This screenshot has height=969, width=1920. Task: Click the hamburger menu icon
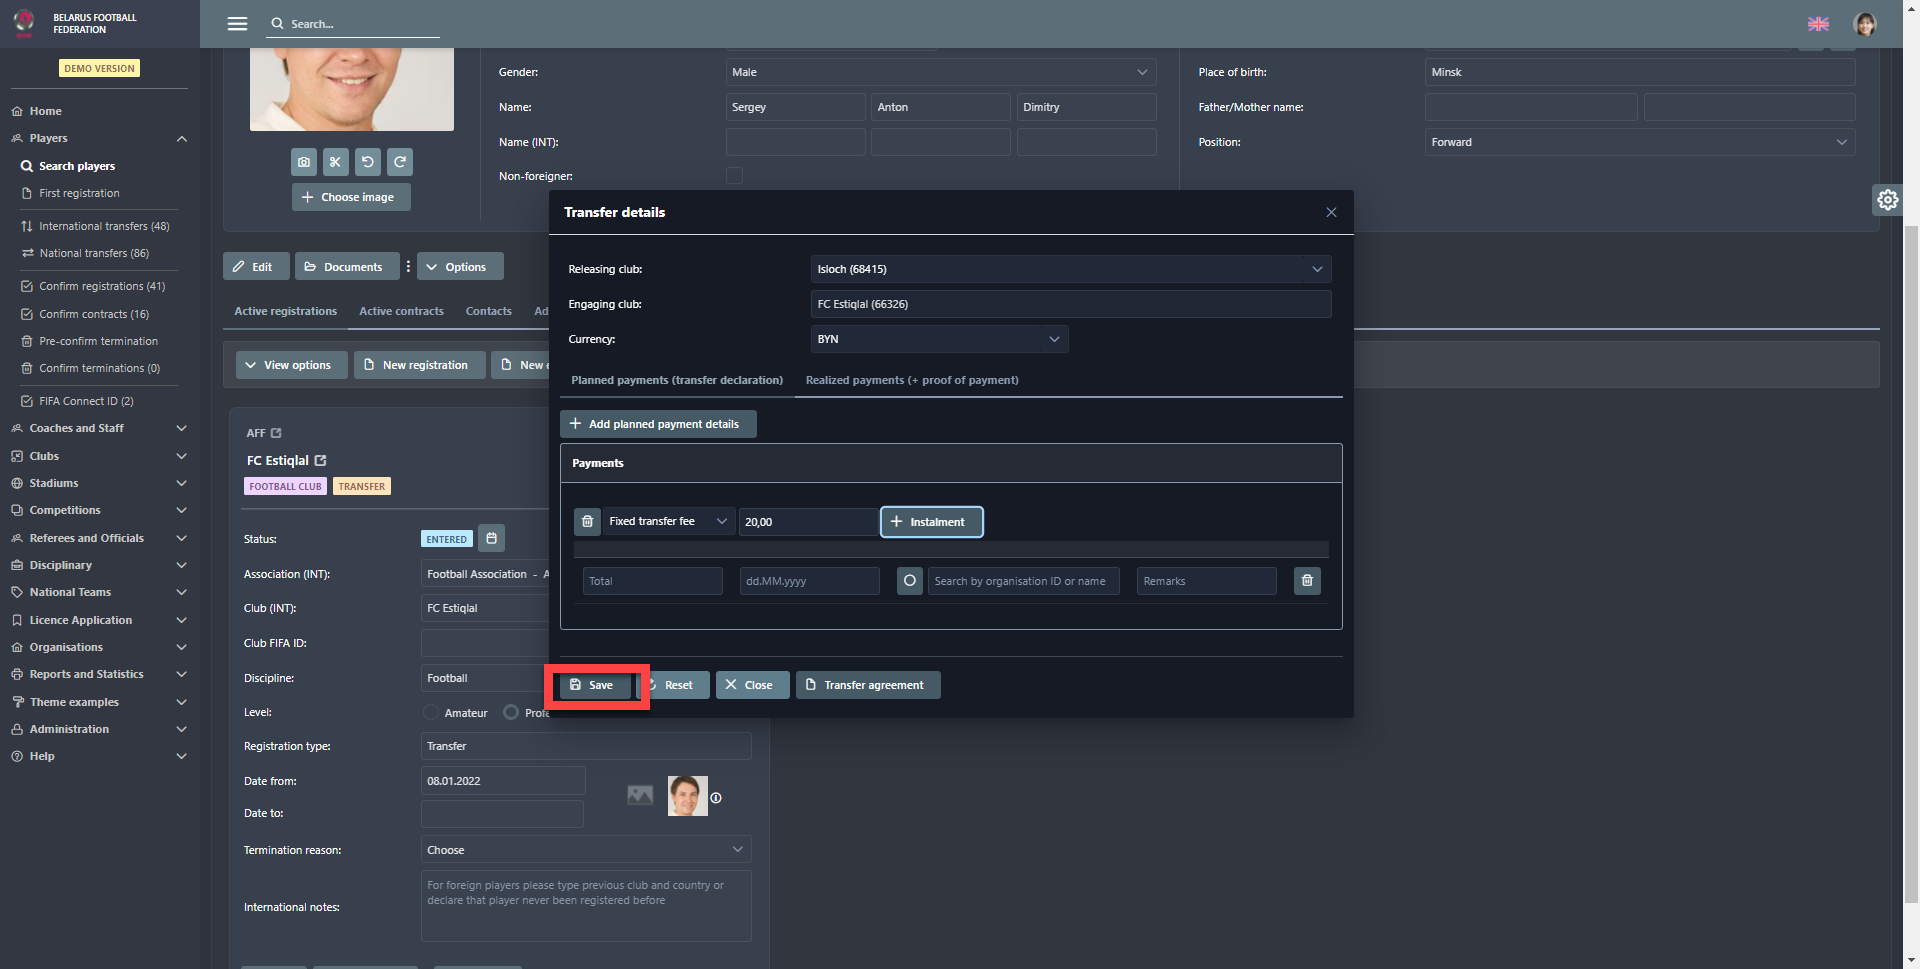(x=237, y=24)
